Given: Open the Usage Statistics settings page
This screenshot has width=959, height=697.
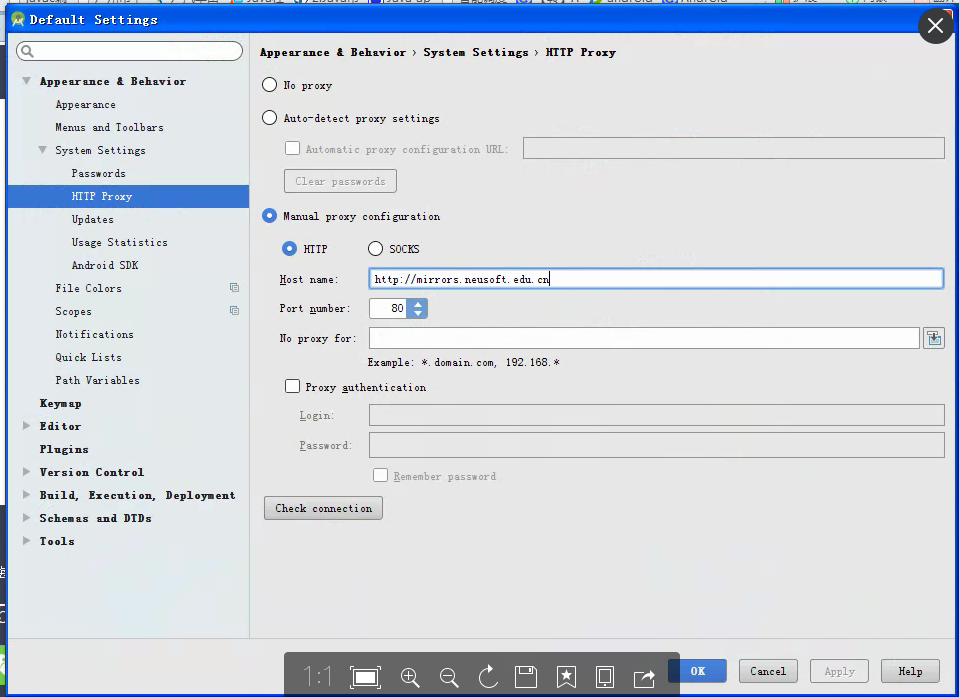Looking at the screenshot, I should point(119,242).
